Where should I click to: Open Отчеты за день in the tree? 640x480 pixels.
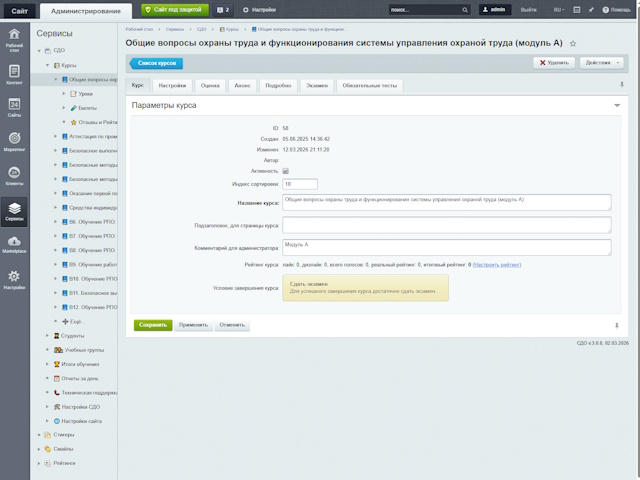point(76,378)
